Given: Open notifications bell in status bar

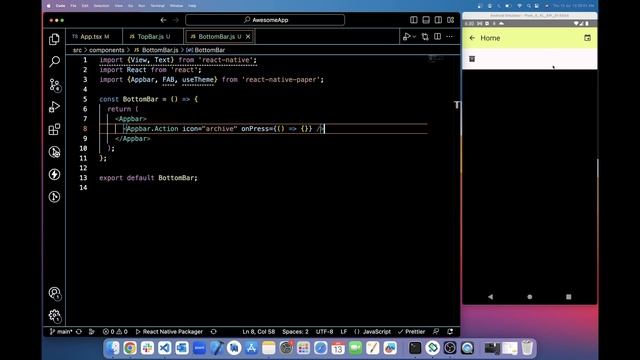Looking at the screenshot, I should (x=450, y=331).
